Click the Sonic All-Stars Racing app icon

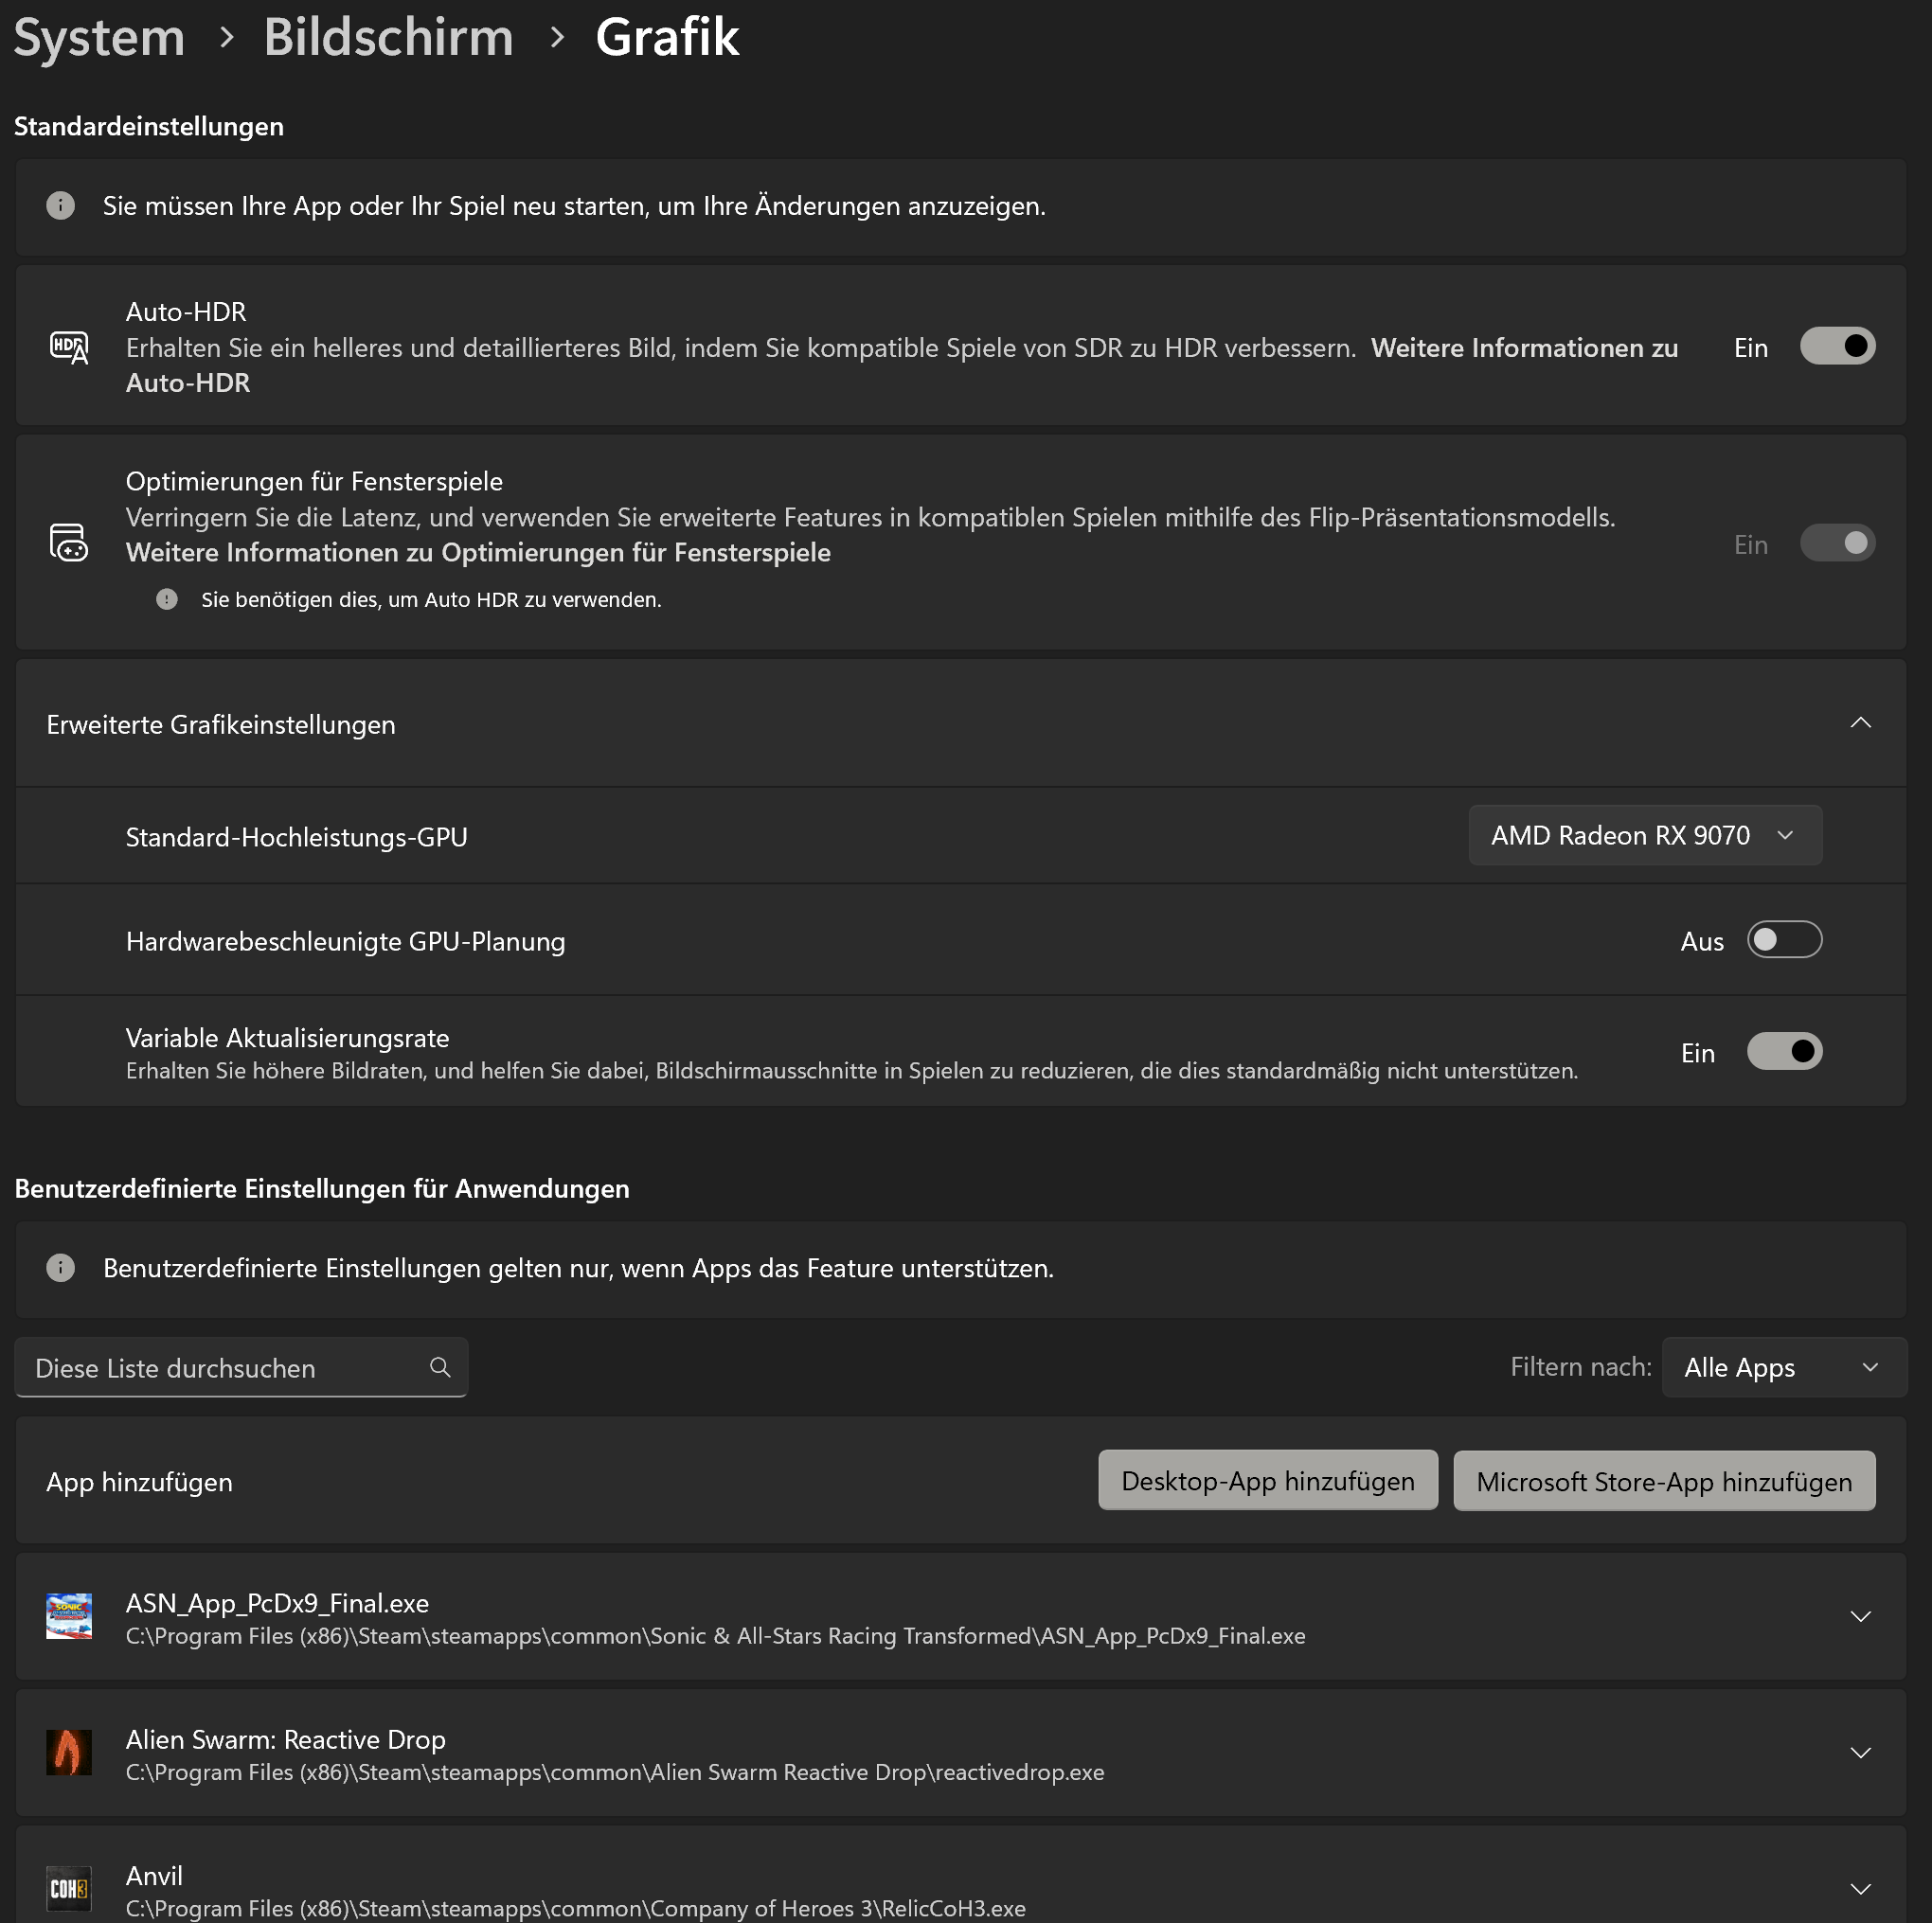tap(69, 1616)
